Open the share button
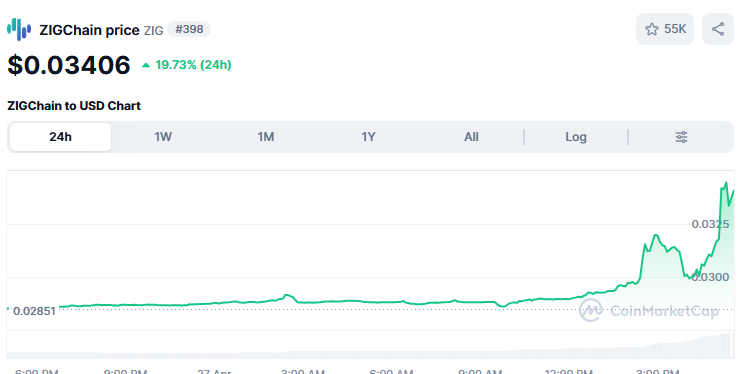Screen dimensions: 751x374 coord(718,29)
